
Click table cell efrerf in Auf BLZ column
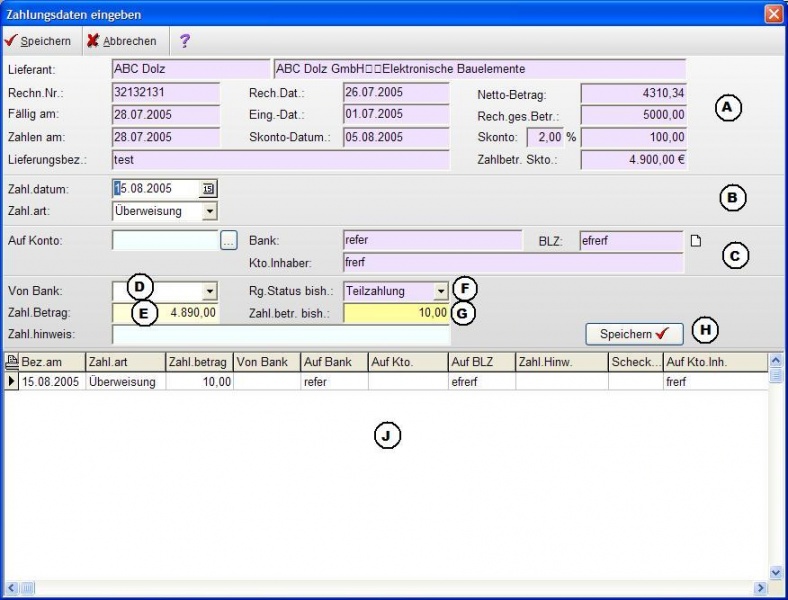(481, 382)
